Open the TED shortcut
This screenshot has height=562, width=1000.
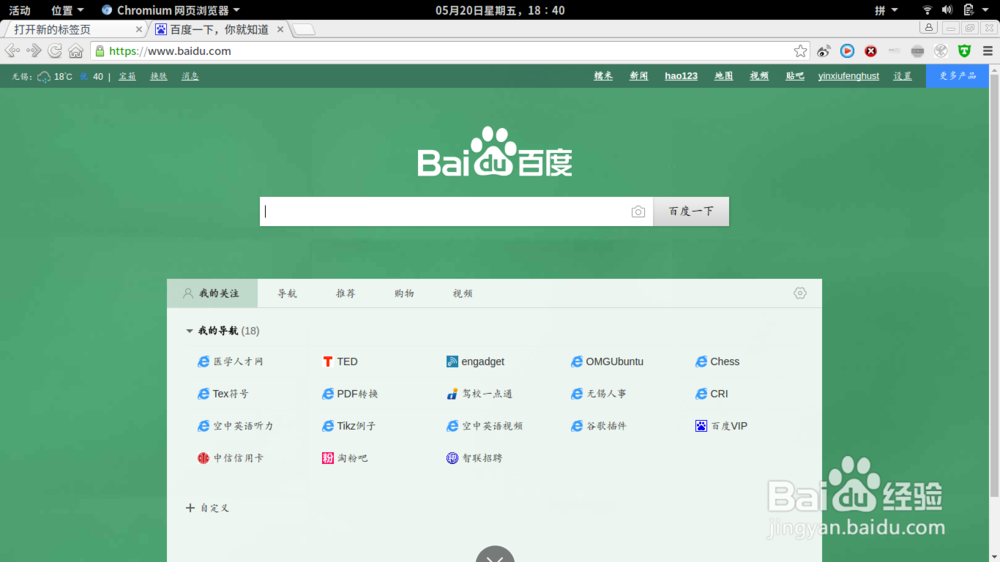point(340,362)
